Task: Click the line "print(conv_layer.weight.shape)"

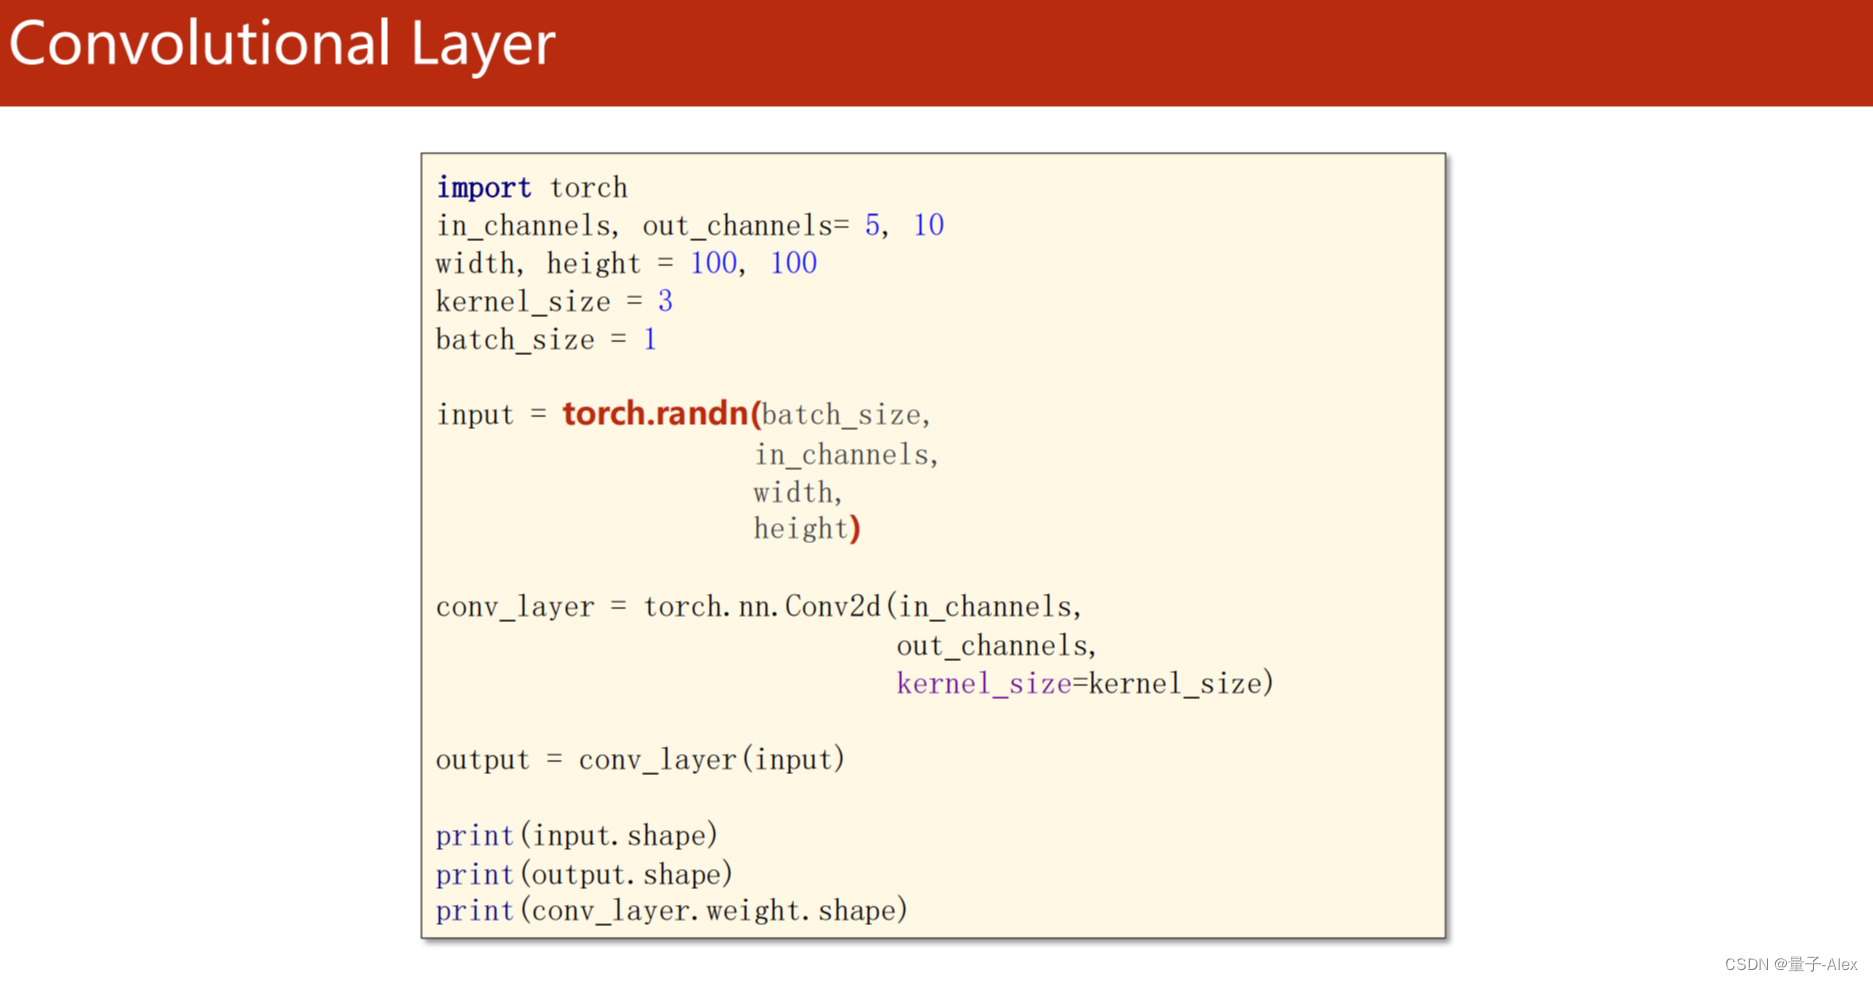Action: (672, 911)
